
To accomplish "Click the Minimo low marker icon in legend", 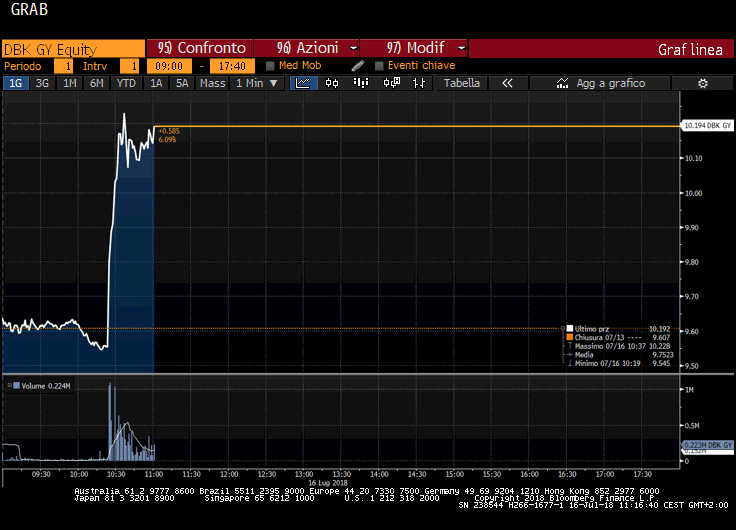I will [x=570, y=363].
